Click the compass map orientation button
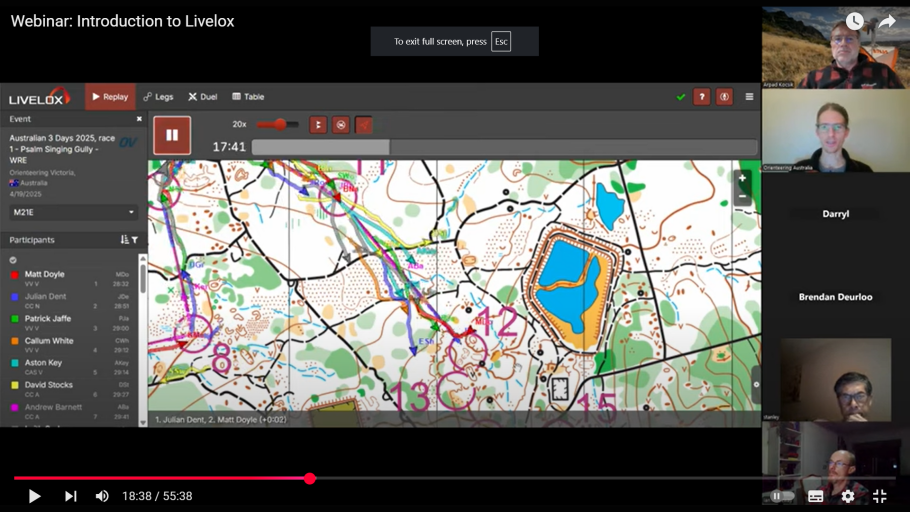 [724, 97]
